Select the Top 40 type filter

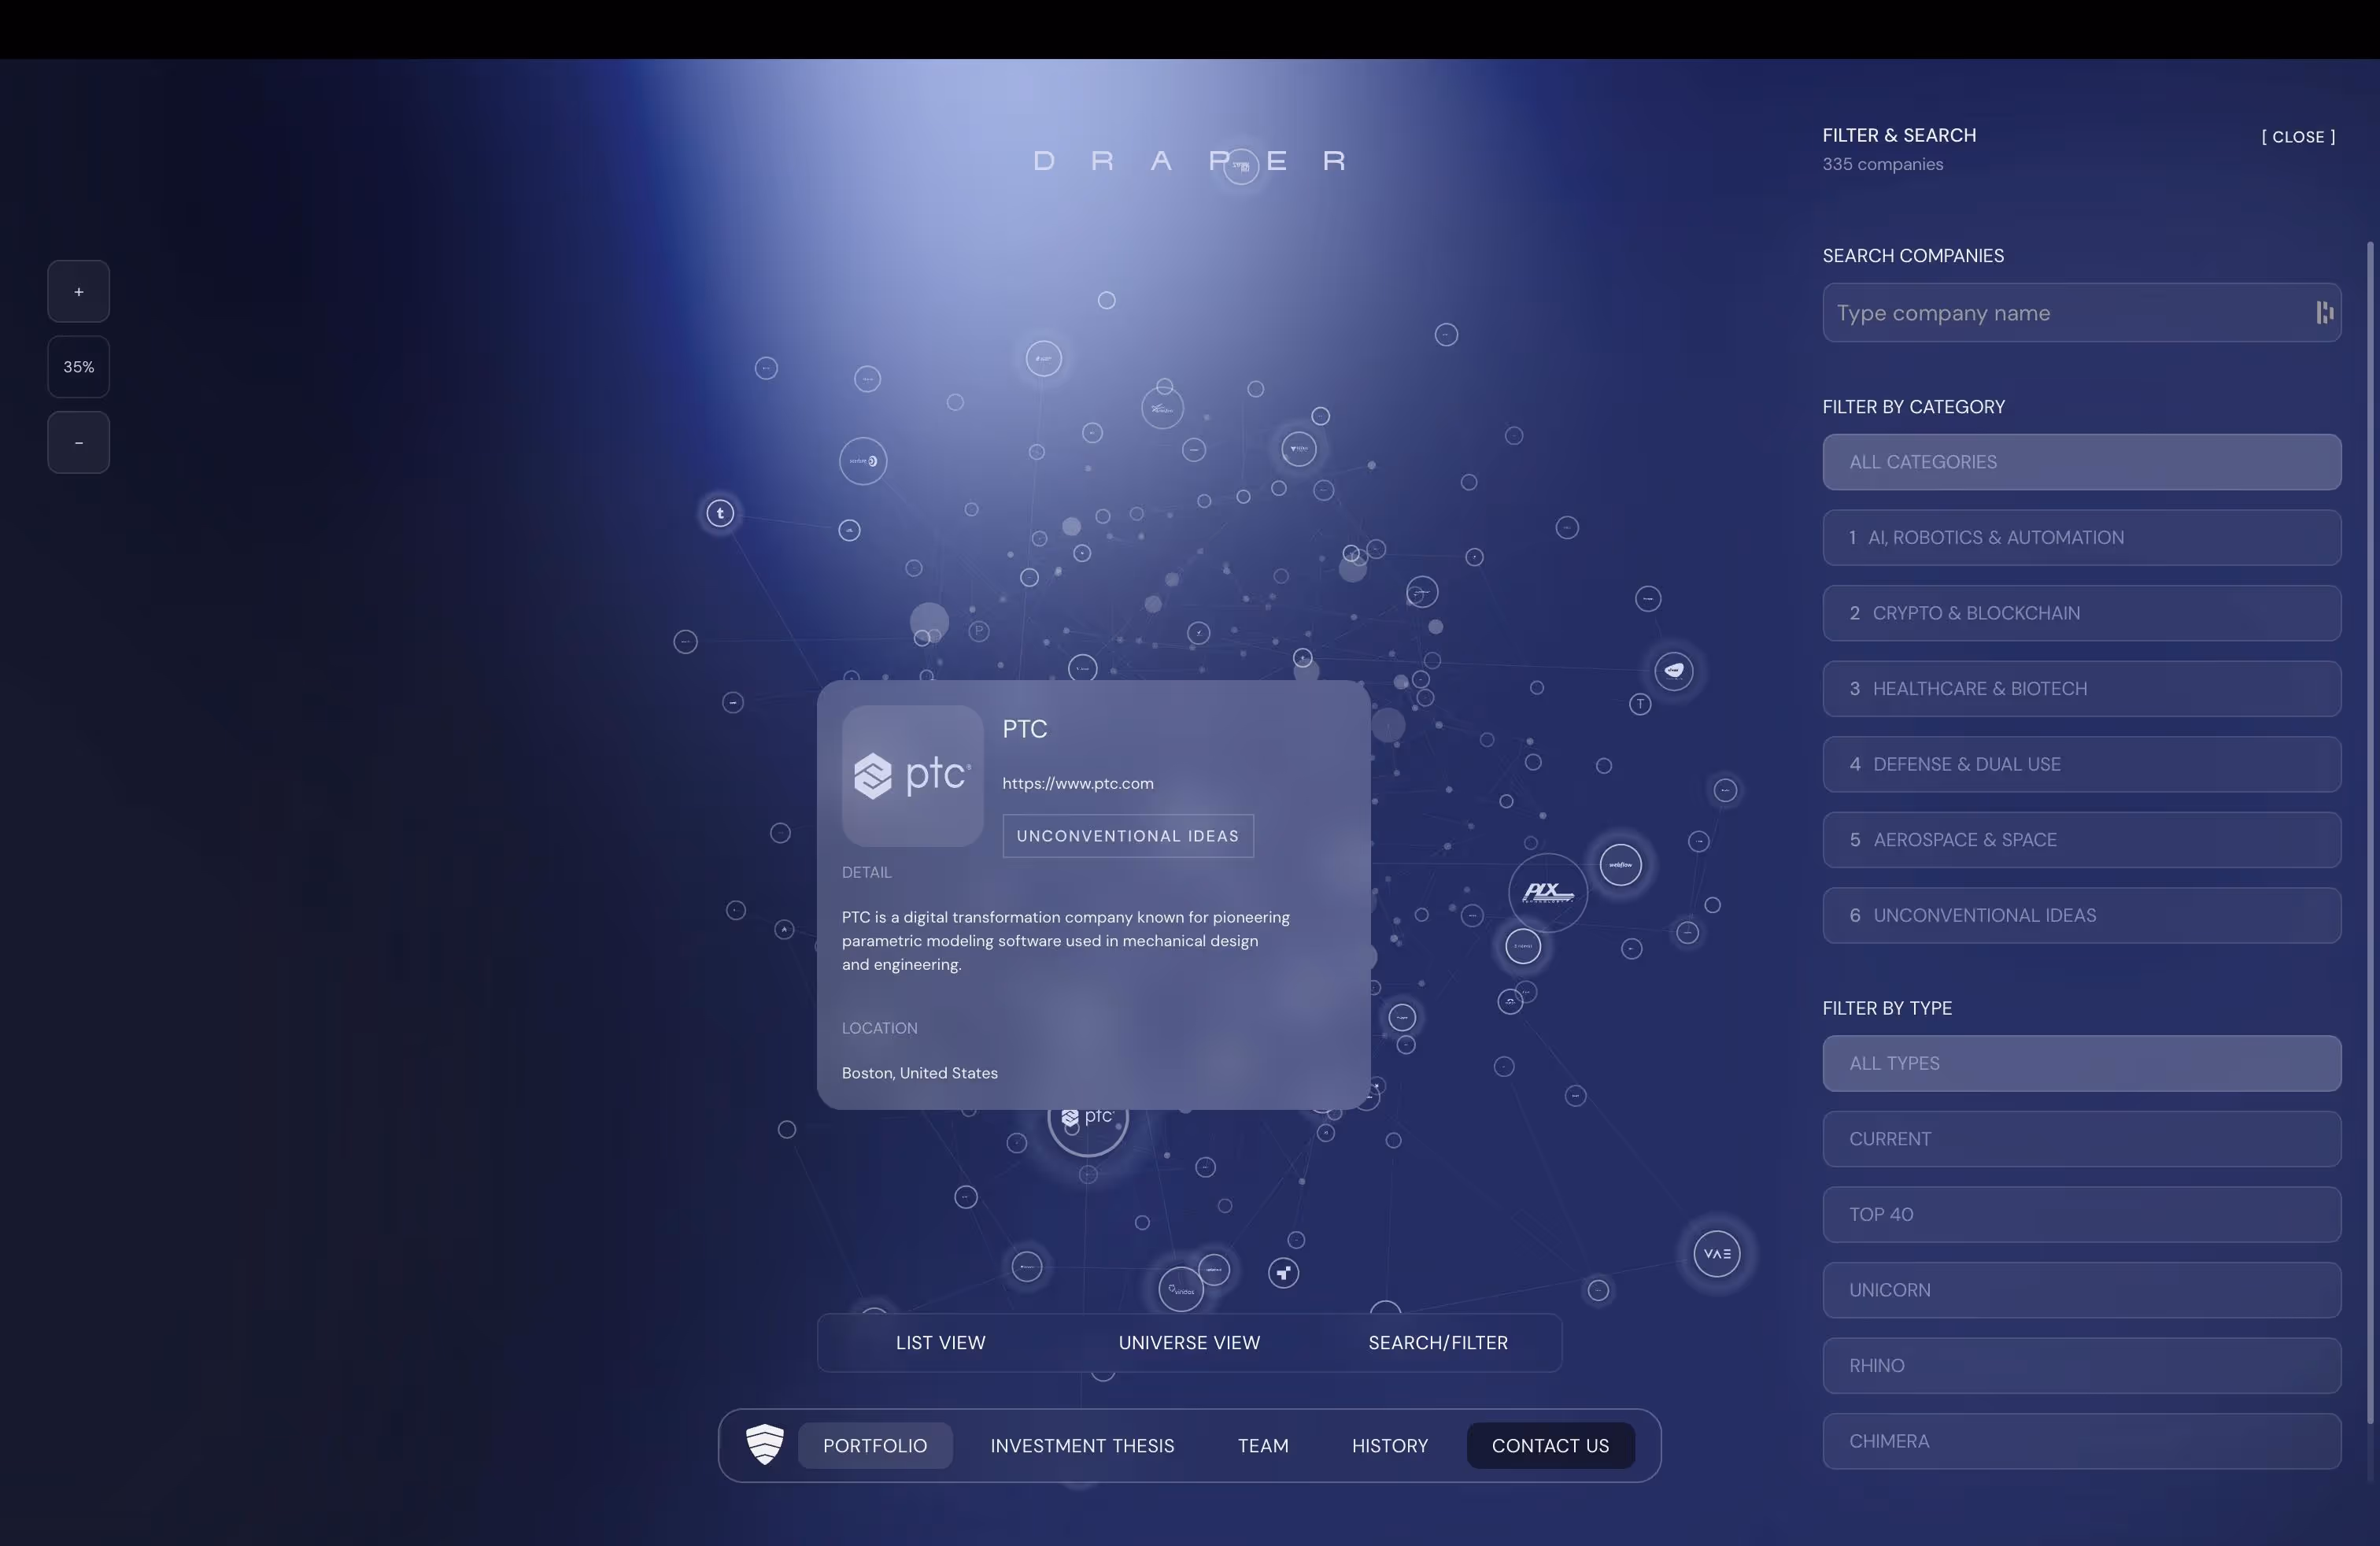coord(2080,1214)
